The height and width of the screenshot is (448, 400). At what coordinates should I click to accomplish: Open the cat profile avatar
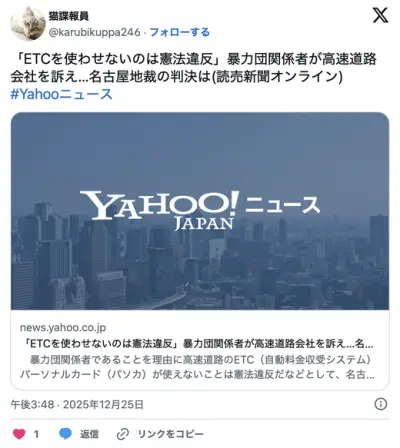[28, 24]
